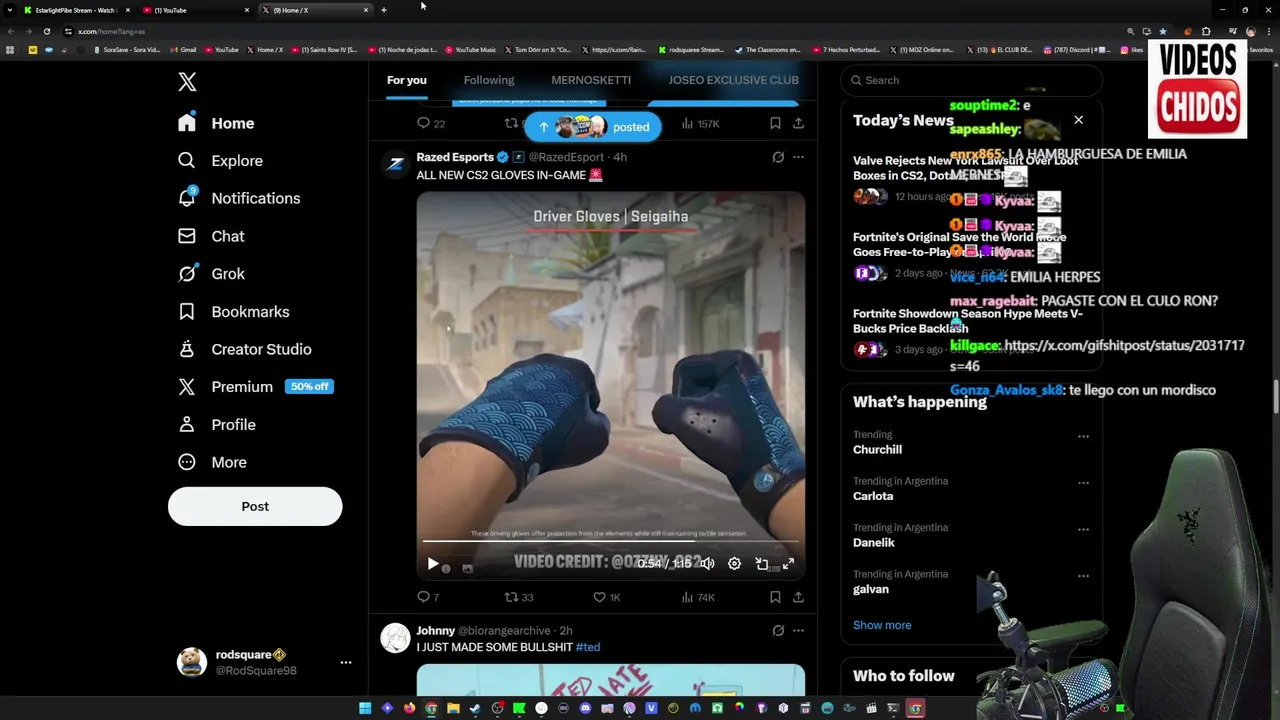The image size is (1280, 720).
Task: Switch to the MERNOSKETTI tab
Action: [x=591, y=80]
